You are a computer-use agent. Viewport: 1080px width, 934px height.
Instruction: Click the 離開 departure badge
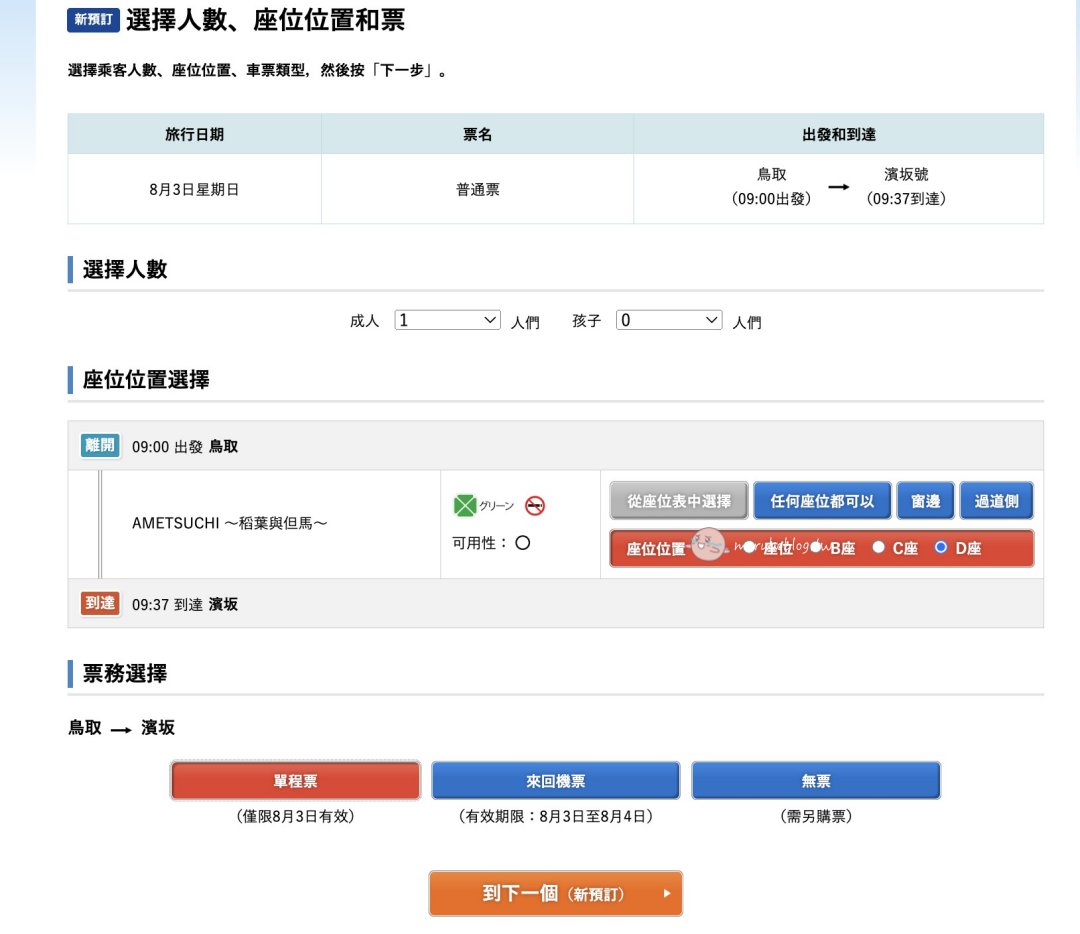pyautogui.click(x=100, y=446)
